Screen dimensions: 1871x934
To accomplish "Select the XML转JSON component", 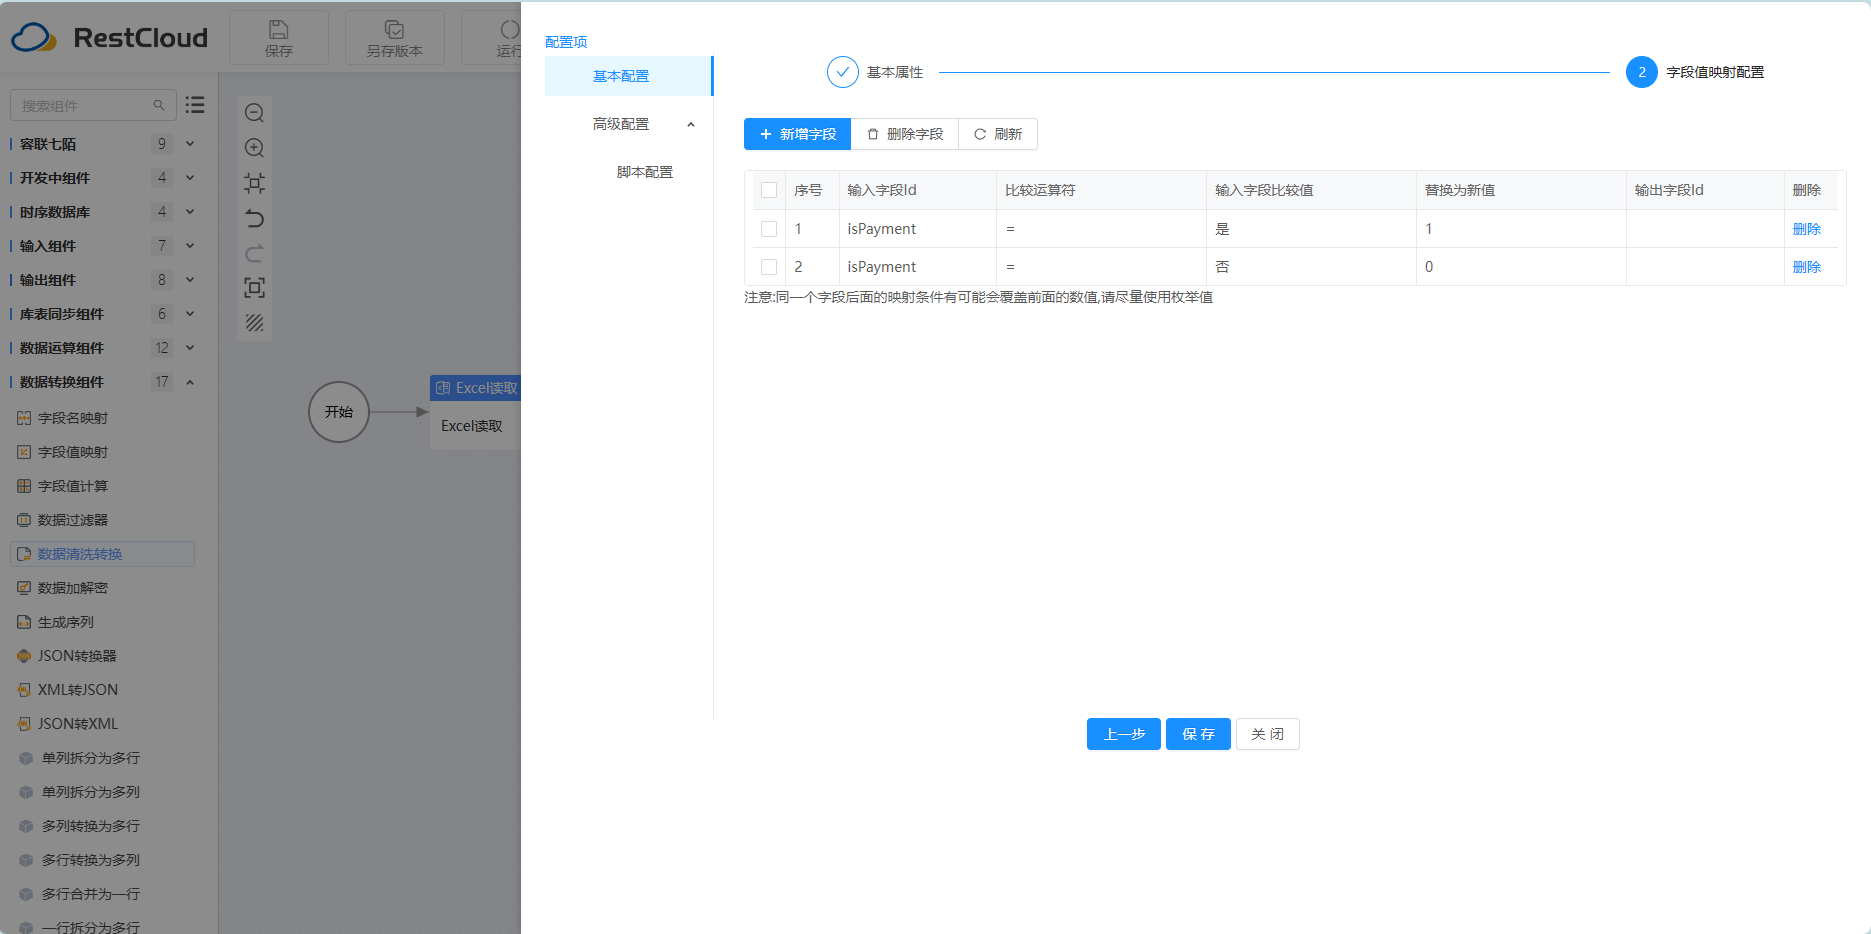I will (x=67, y=690).
